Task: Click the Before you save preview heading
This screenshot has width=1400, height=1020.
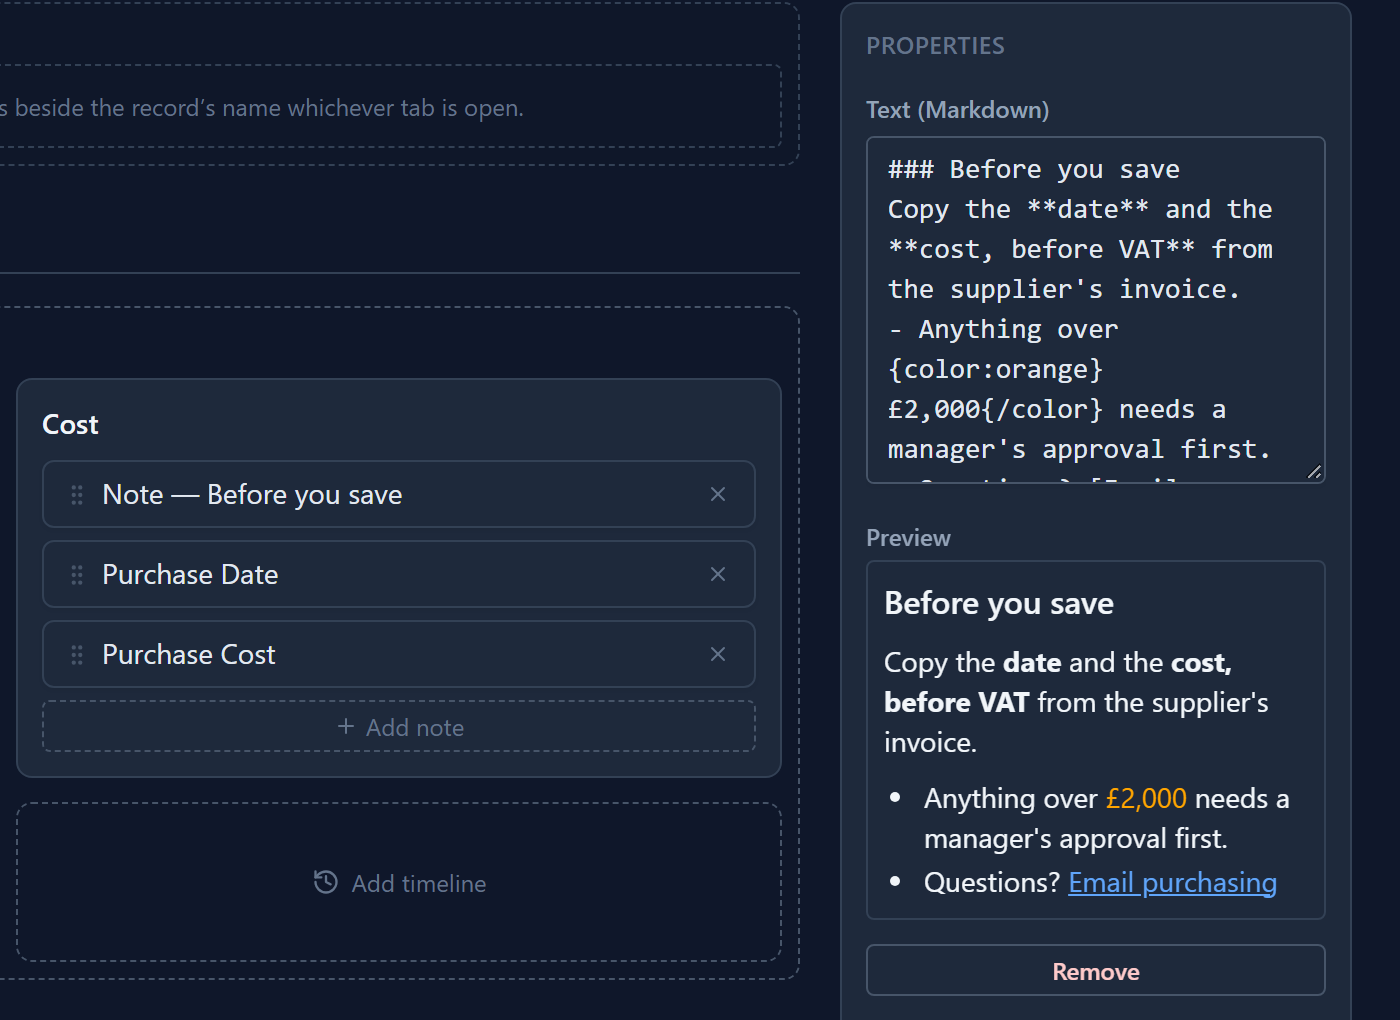Action: coord(999,604)
